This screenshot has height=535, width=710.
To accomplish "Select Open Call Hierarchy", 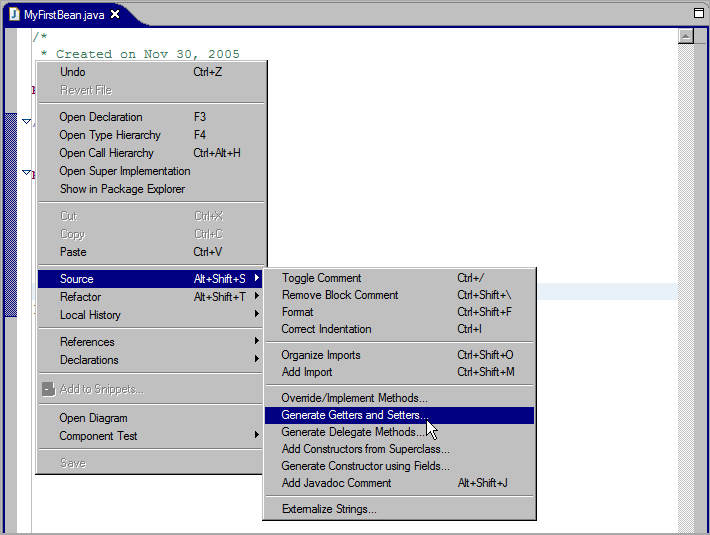I will coord(152,153).
